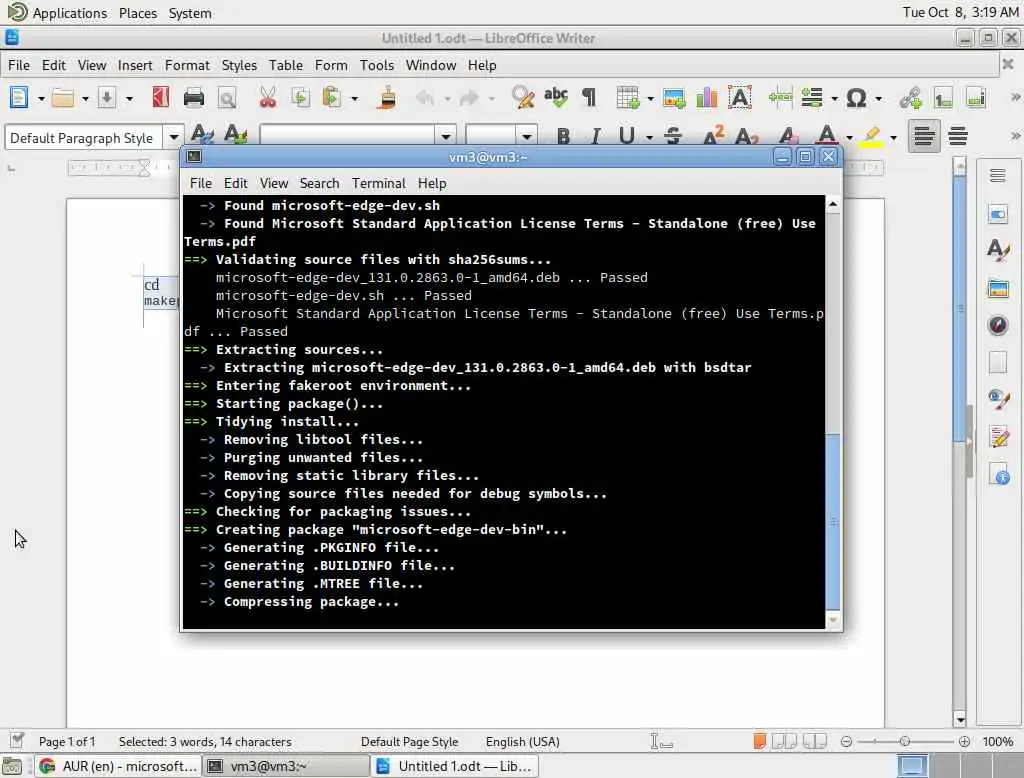The image size is (1024, 778).
Task: Click the Print icon
Action: 194,98
